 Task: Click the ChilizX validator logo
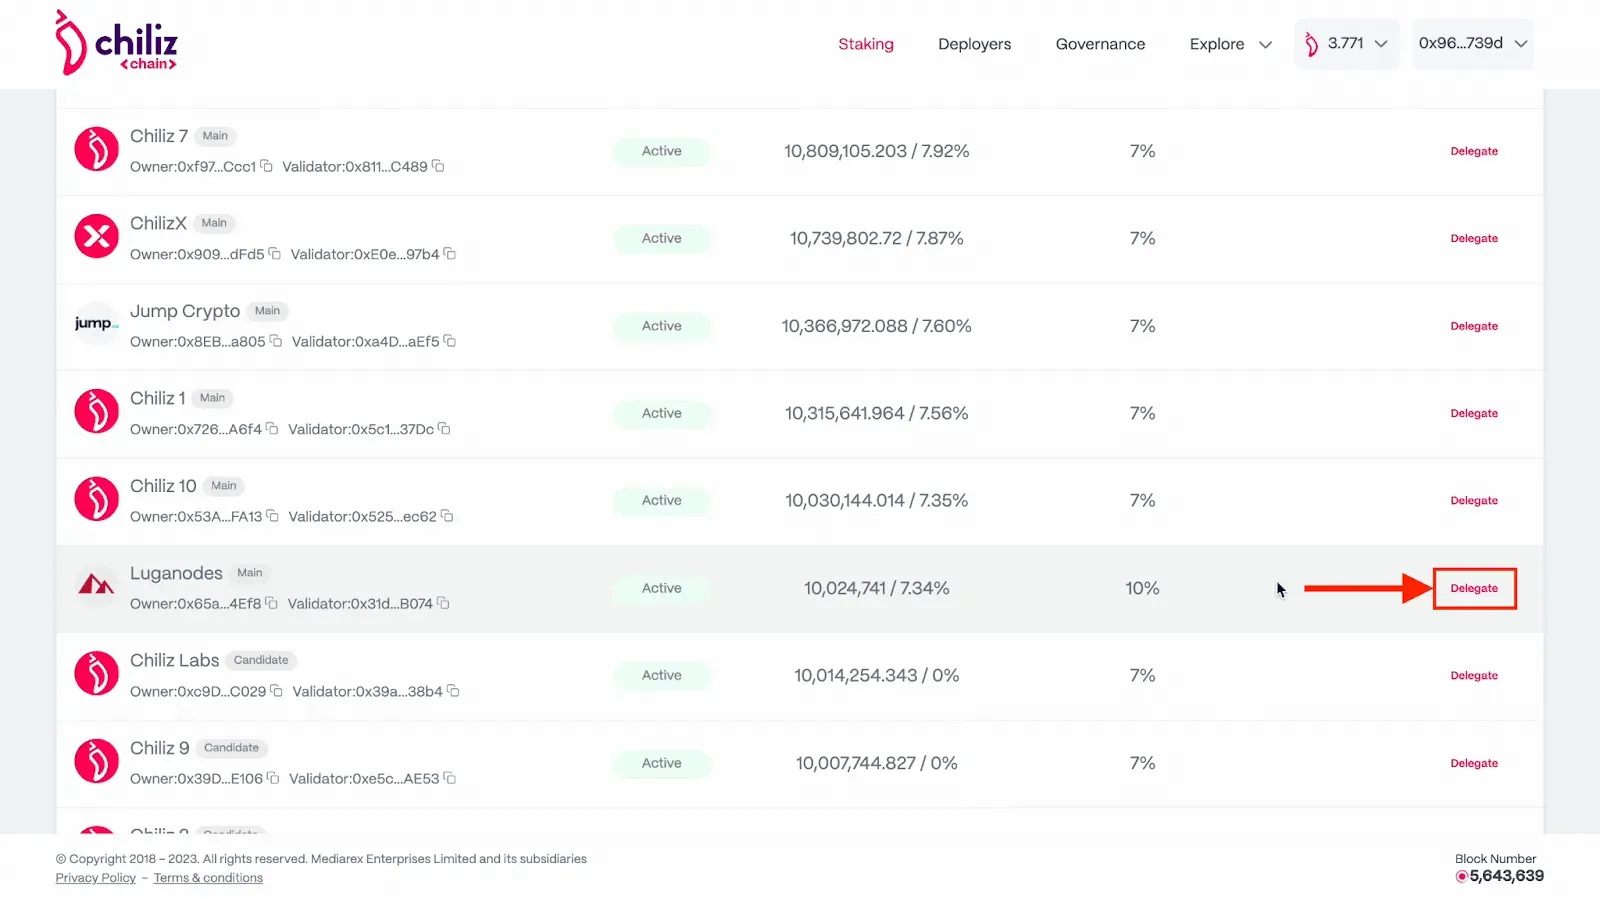click(x=97, y=236)
